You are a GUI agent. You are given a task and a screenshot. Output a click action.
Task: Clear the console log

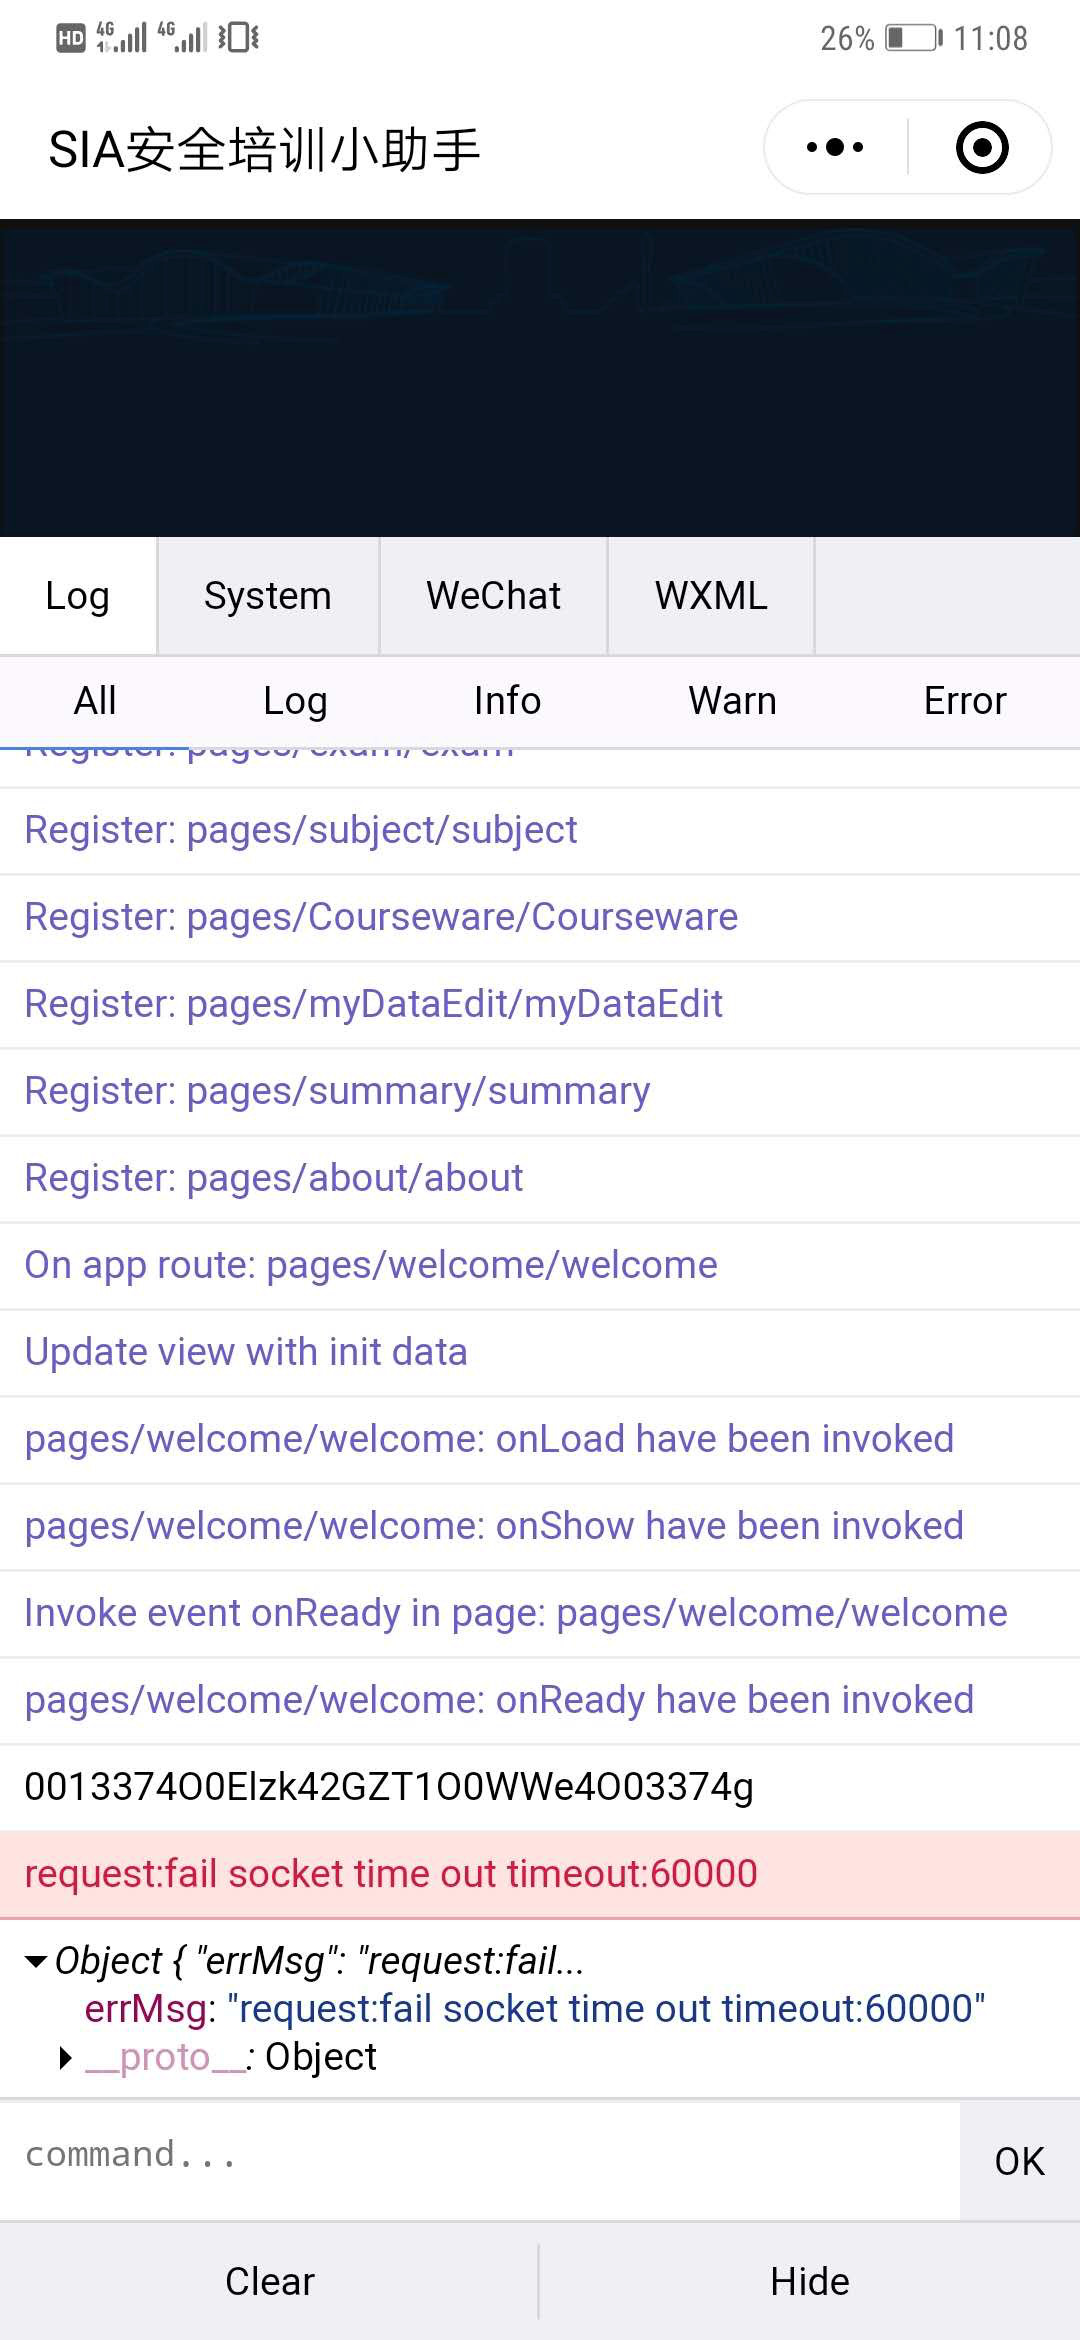coord(269,2281)
